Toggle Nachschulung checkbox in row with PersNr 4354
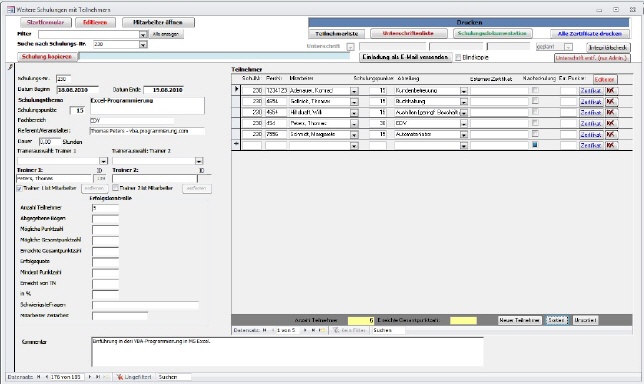Screen dimensions: 644x384 pos(535,112)
